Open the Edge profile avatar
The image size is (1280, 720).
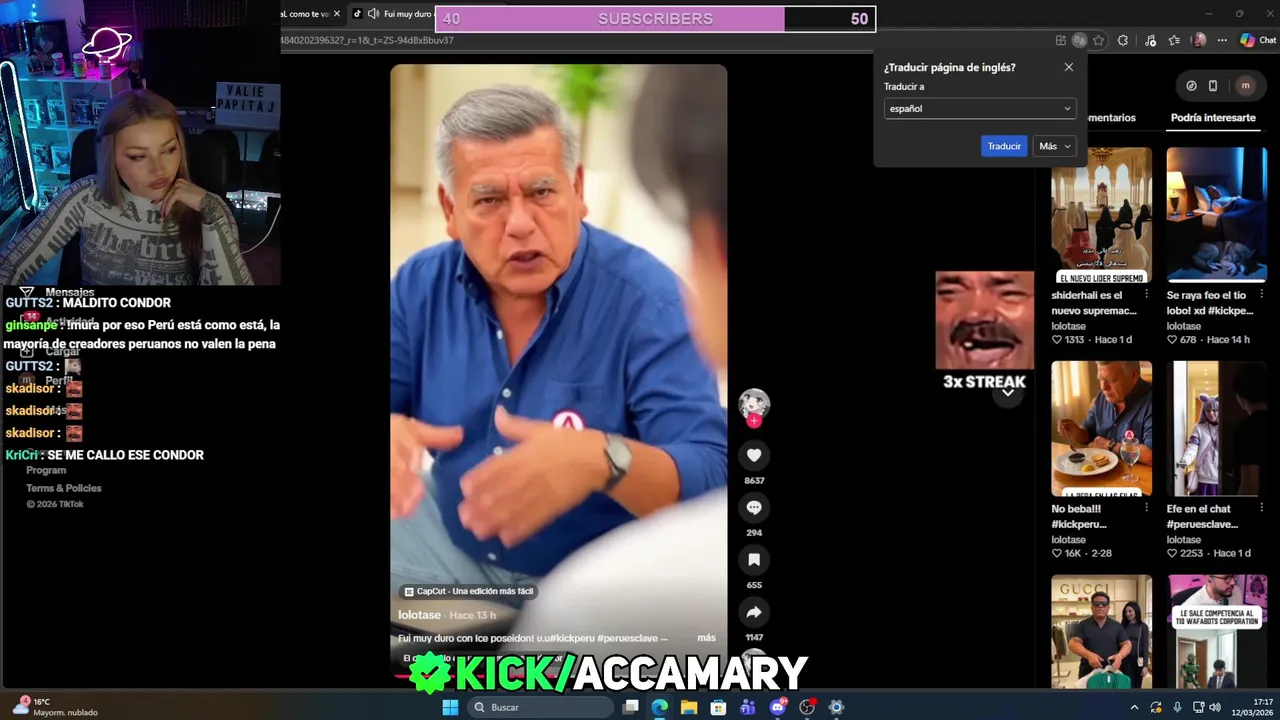(x=1199, y=41)
